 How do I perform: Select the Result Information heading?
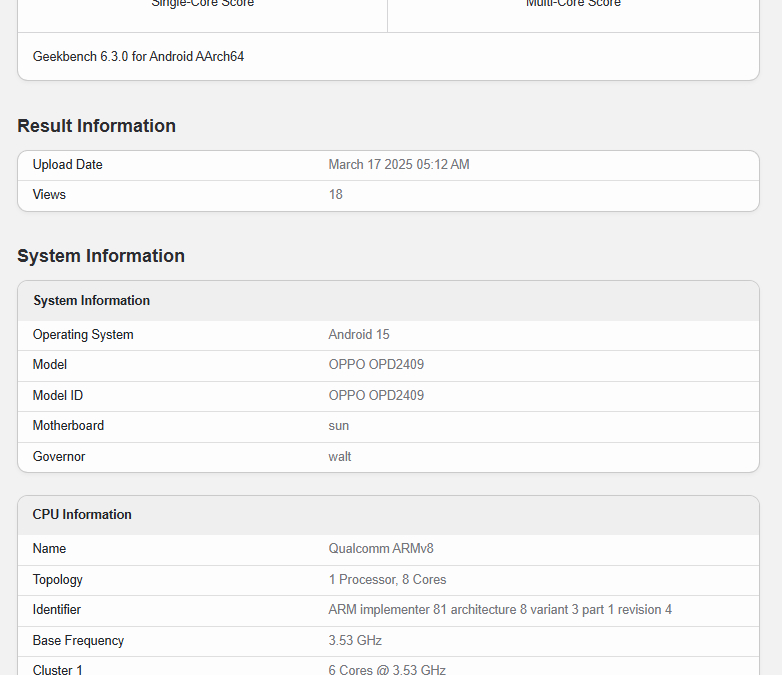coord(96,126)
